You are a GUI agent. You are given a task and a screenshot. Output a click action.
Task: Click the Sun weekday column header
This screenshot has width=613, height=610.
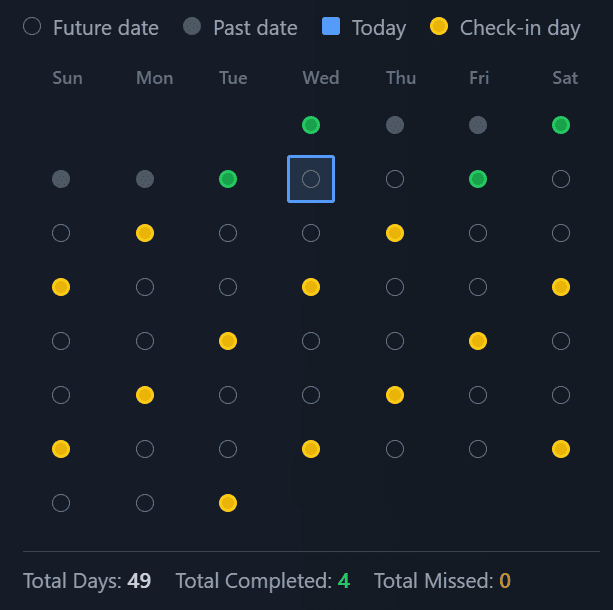pos(67,78)
